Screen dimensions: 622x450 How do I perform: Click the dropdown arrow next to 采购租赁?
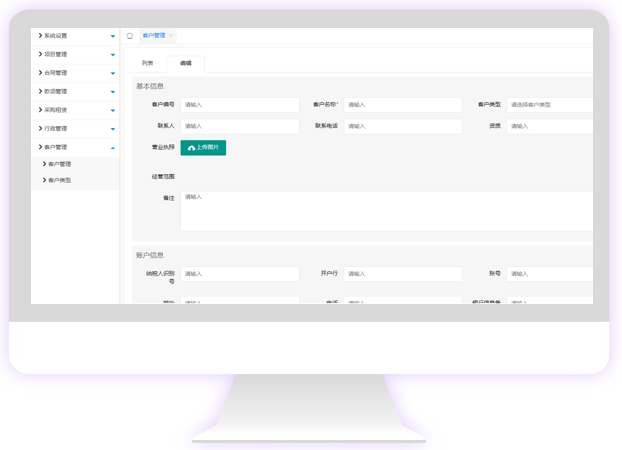tap(113, 111)
